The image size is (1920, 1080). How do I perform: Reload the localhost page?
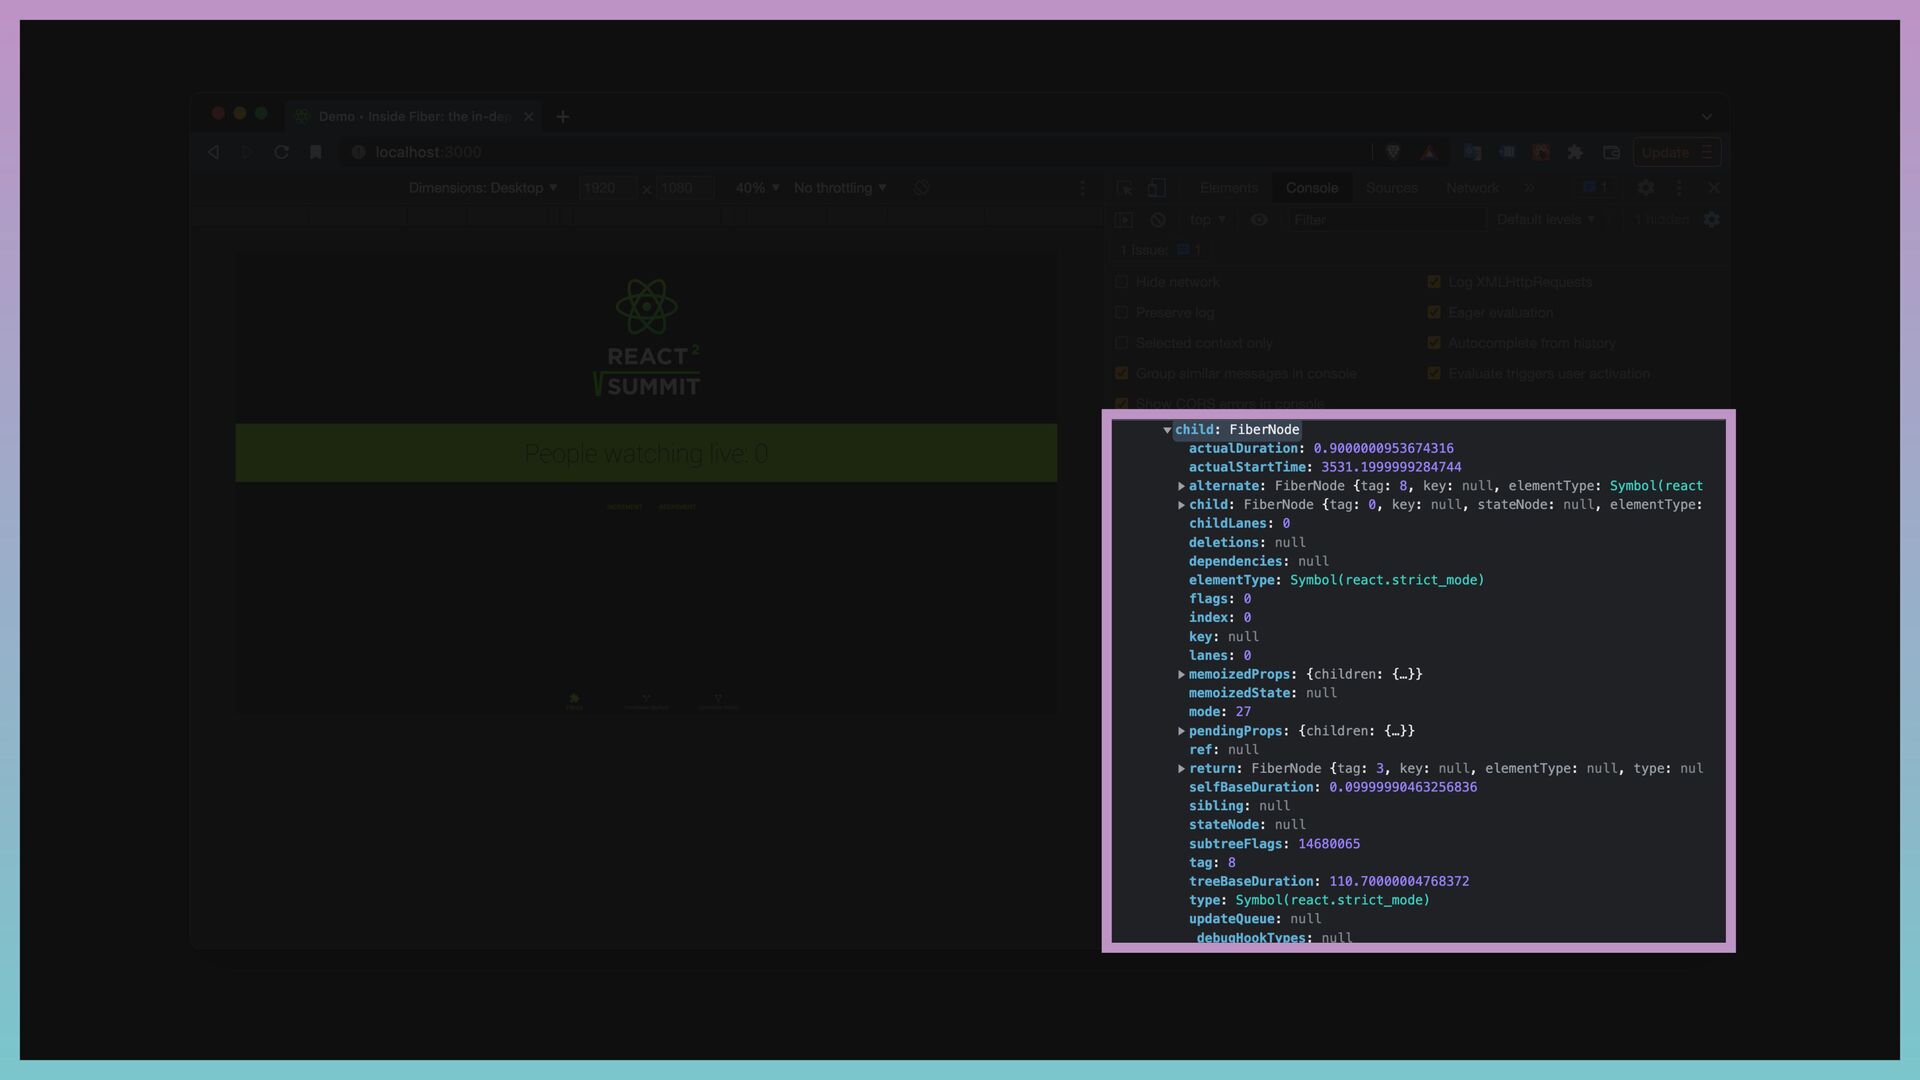click(281, 152)
